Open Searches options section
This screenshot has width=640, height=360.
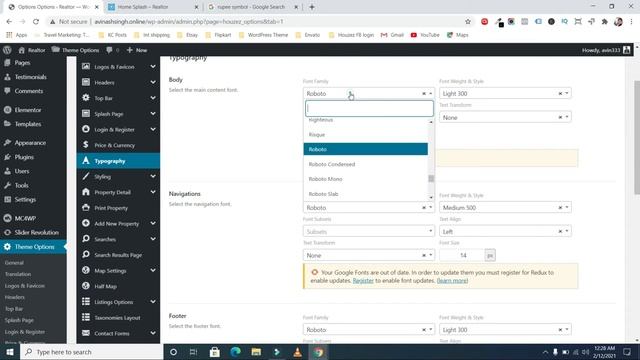(x=118, y=239)
